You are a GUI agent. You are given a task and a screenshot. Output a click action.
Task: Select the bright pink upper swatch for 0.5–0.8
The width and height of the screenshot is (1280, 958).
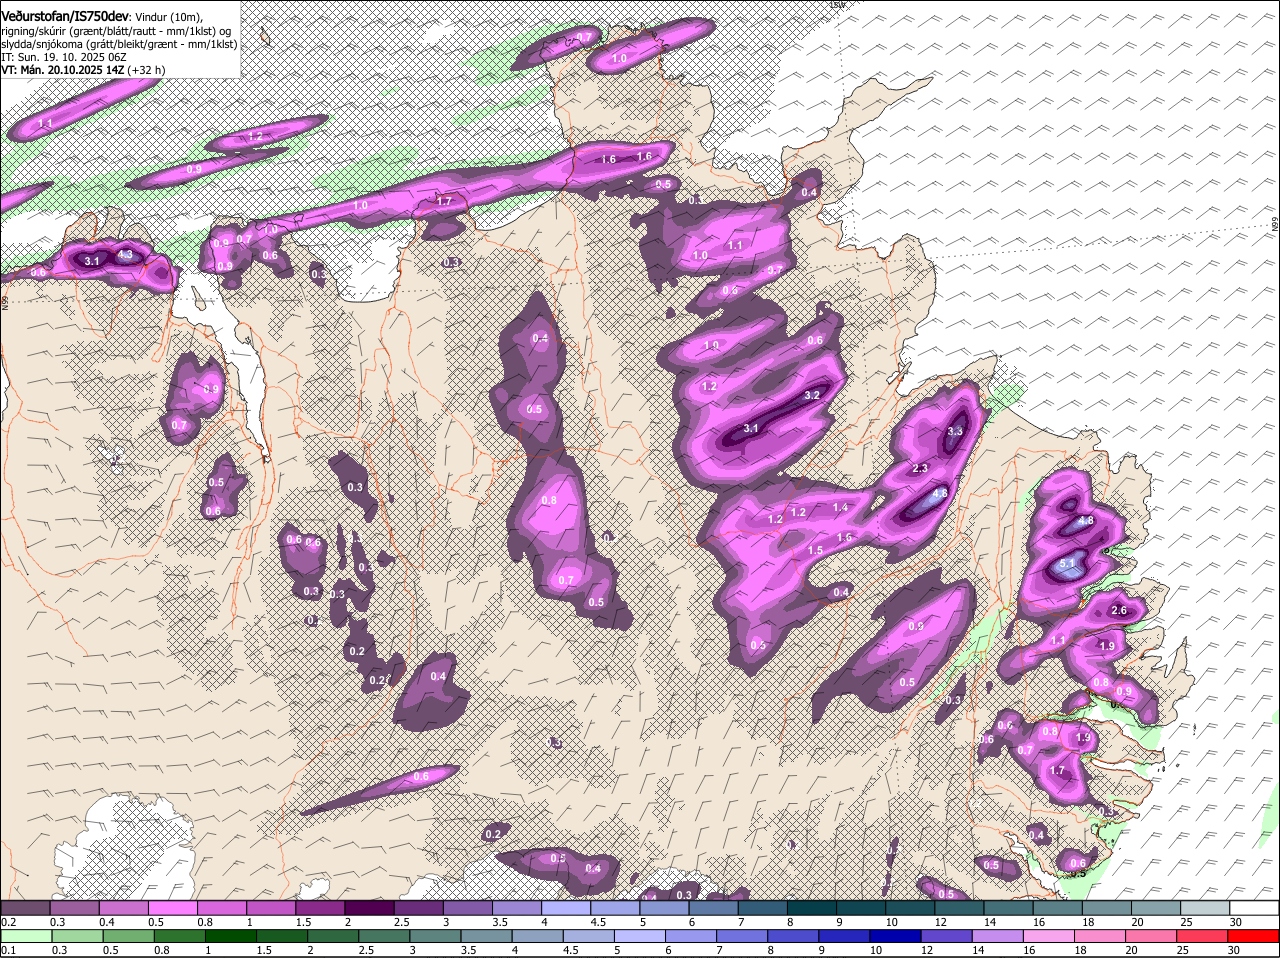(172, 908)
